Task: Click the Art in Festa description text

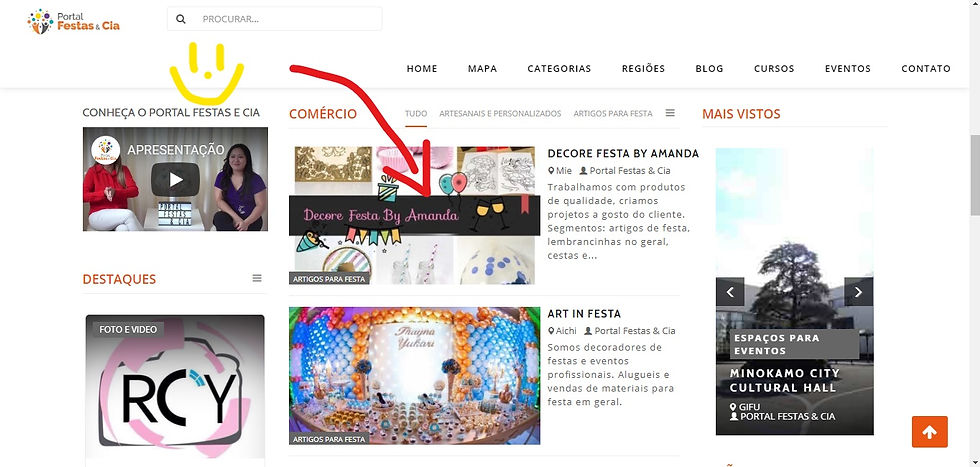Action: pos(611,374)
